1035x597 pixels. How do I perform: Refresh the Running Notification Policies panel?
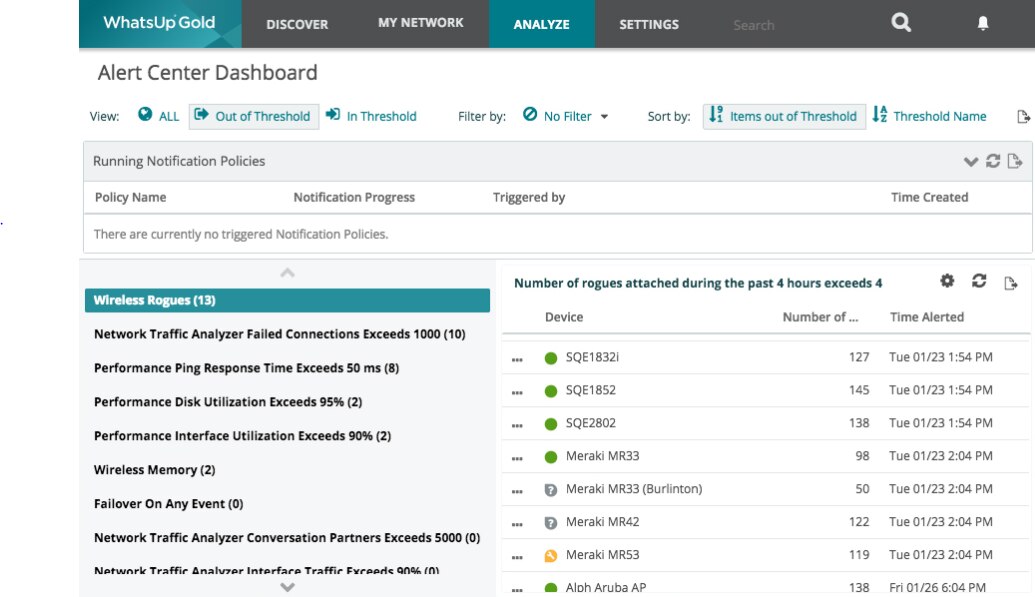click(993, 161)
